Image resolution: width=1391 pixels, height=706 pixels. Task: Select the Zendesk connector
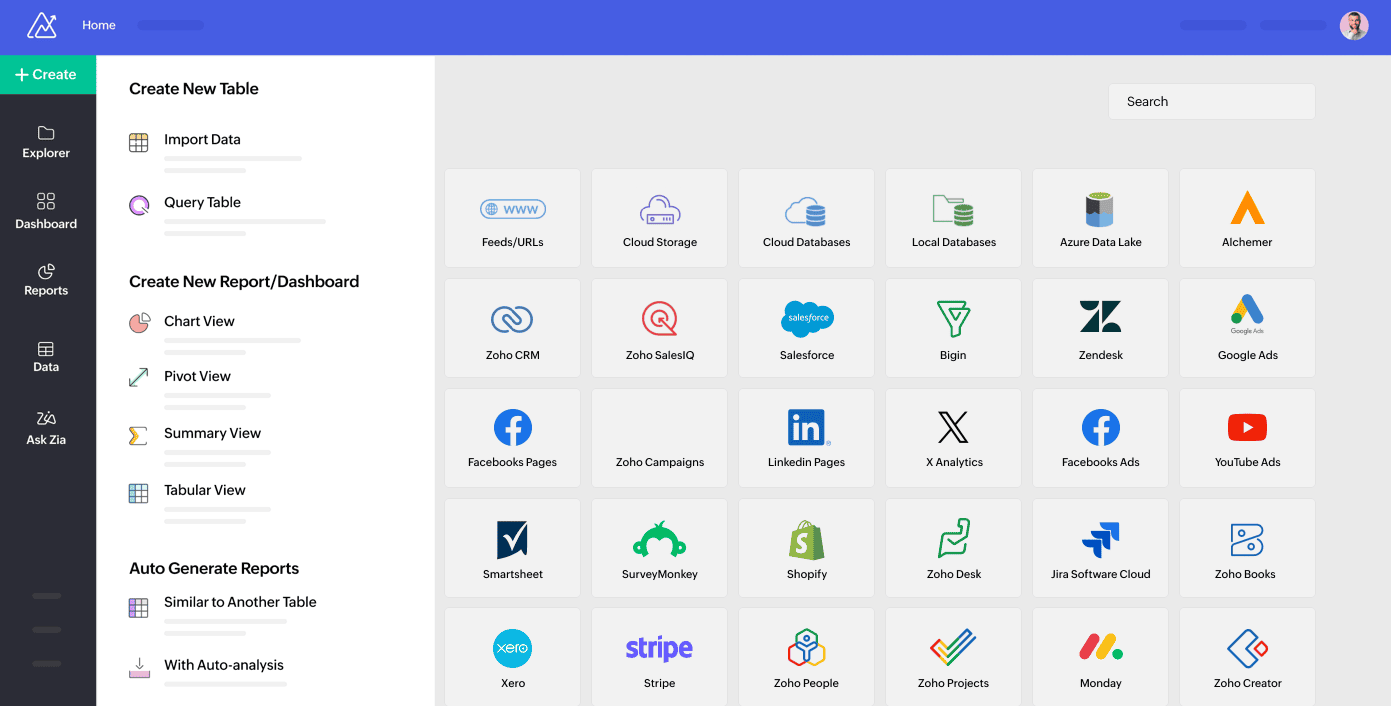coord(1100,328)
